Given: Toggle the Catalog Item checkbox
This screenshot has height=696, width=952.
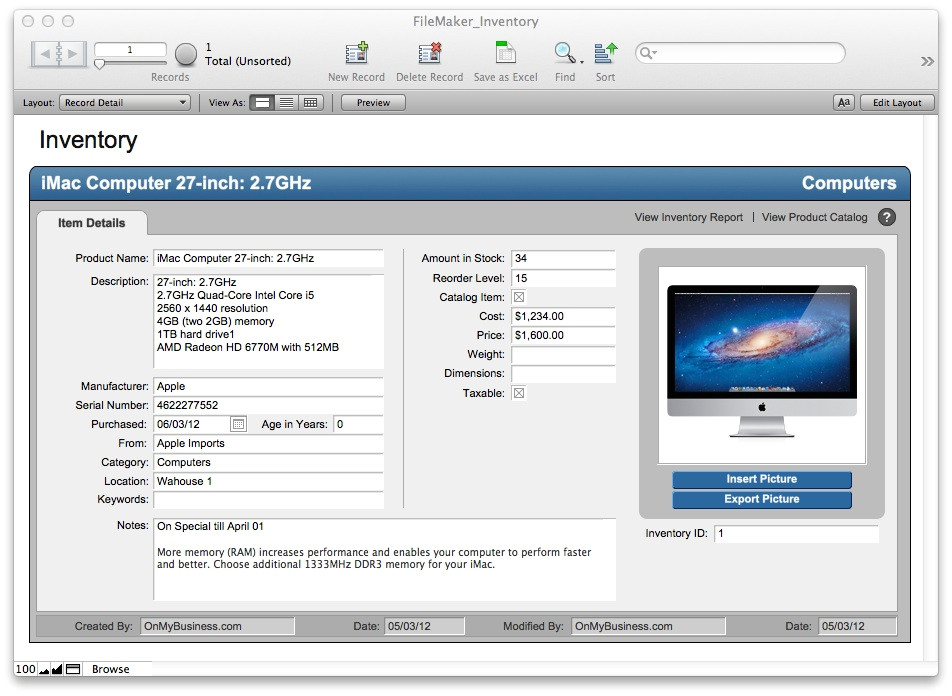Looking at the screenshot, I should point(519,297).
